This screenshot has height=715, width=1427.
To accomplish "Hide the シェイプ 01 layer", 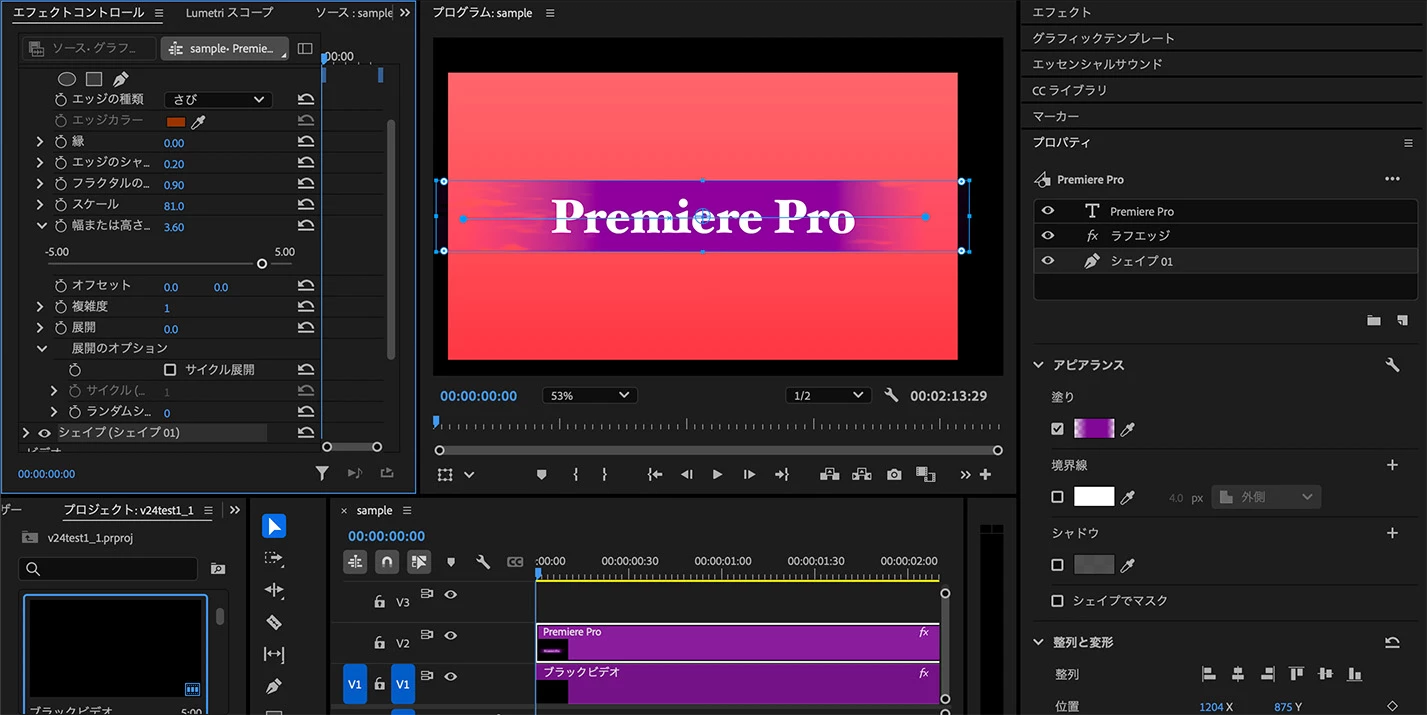I will pyautogui.click(x=1048, y=260).
